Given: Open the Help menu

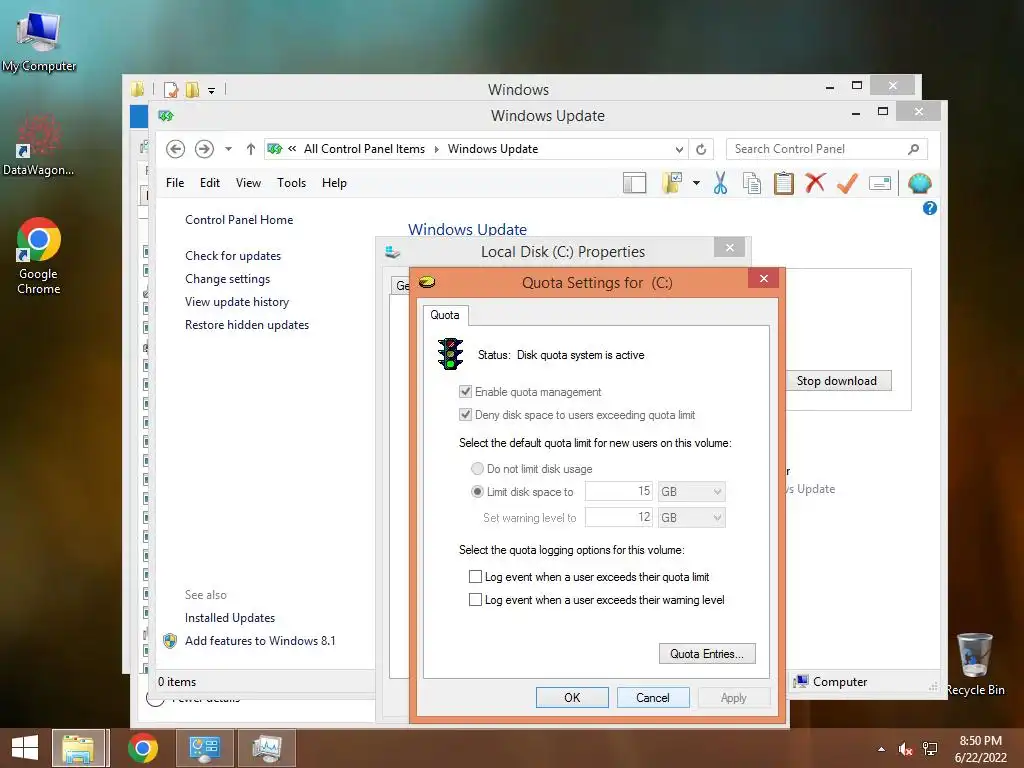Looking at the screenshot, I should 334,183.
